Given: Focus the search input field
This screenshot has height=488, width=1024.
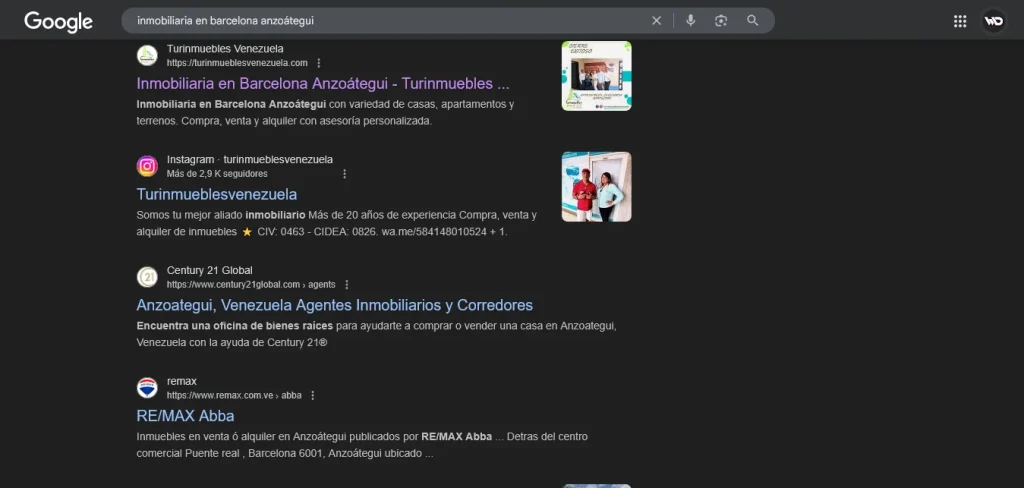Looking at the screenshot, I should 389,21.
